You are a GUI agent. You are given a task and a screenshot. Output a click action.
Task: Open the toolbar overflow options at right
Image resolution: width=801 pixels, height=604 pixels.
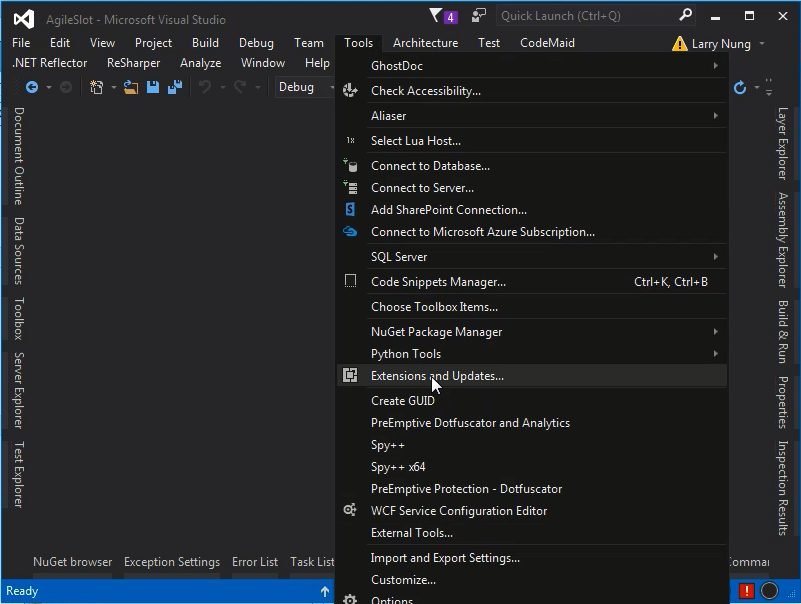[769, 87]
